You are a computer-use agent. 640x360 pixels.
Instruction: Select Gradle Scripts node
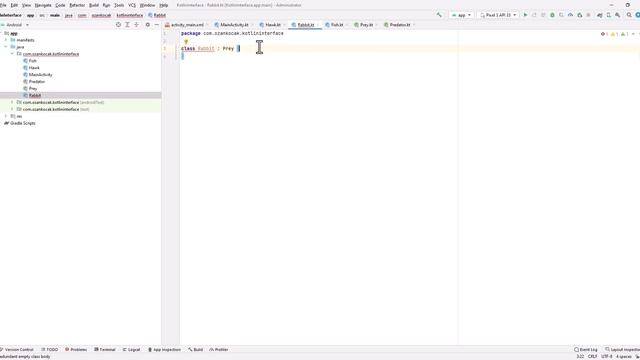pyautogui.click(x=22, y=123)
